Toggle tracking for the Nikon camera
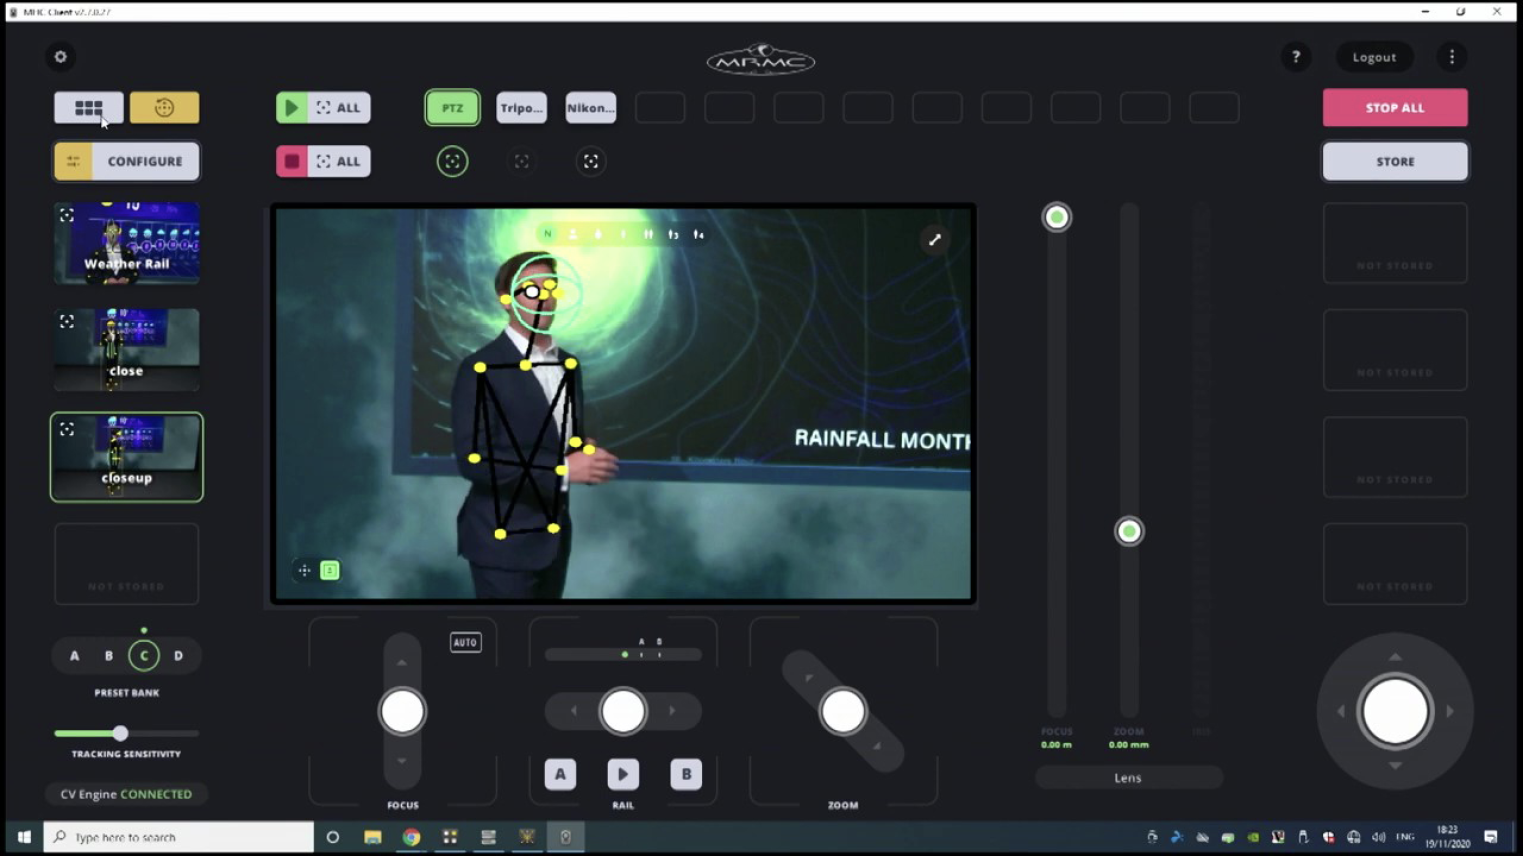The height and width of the screenshot is (856, 1523). pyautogui.click(x=591, y=161)
